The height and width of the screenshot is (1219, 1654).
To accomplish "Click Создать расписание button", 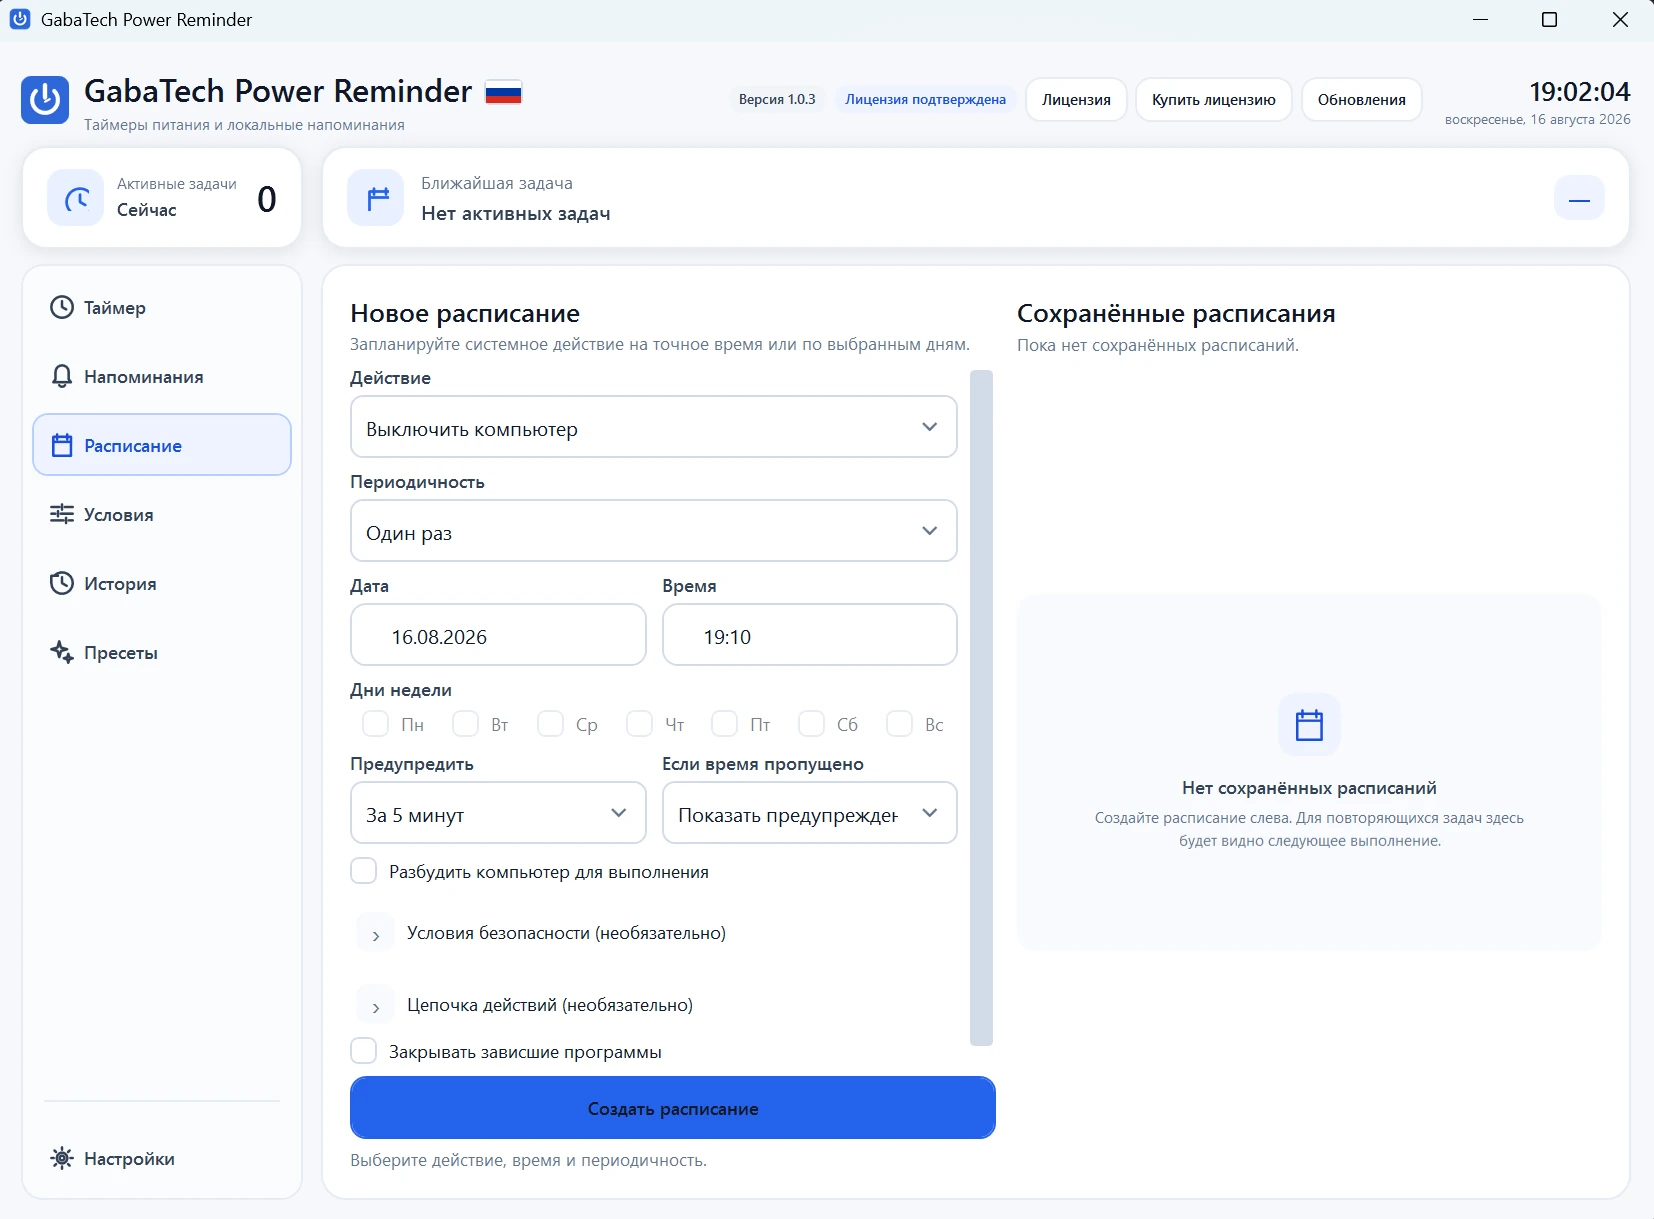I will click(673, 1108).
